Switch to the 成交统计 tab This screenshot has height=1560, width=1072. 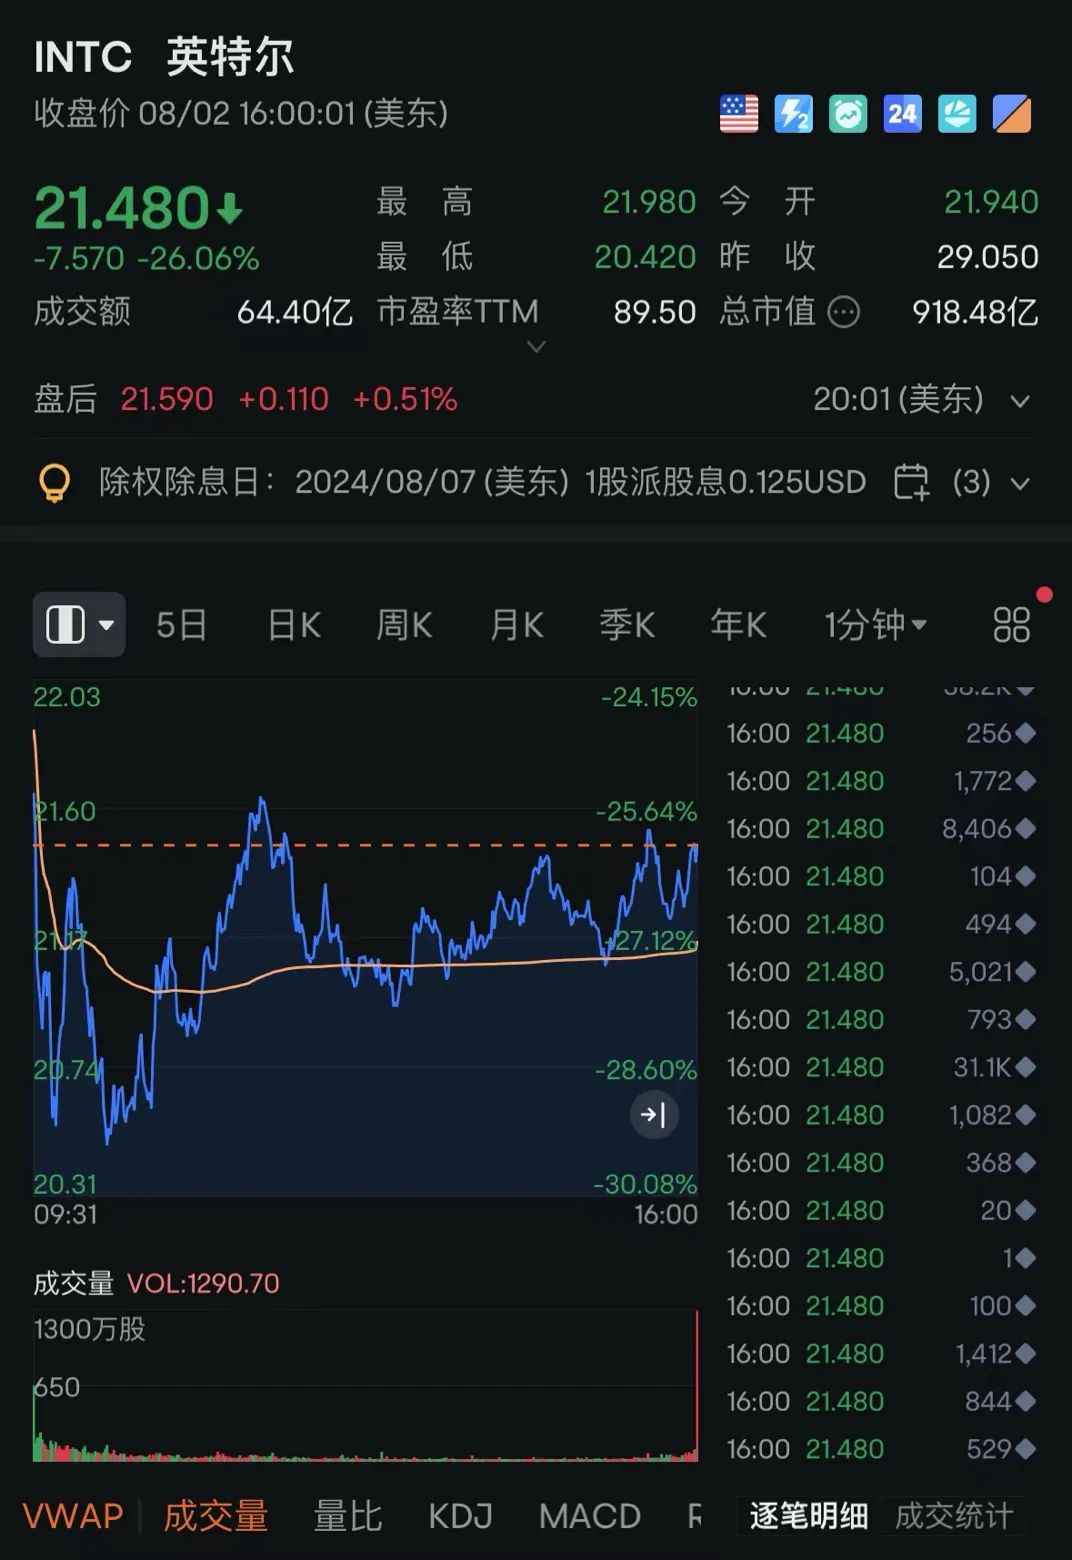point(953,1516)
